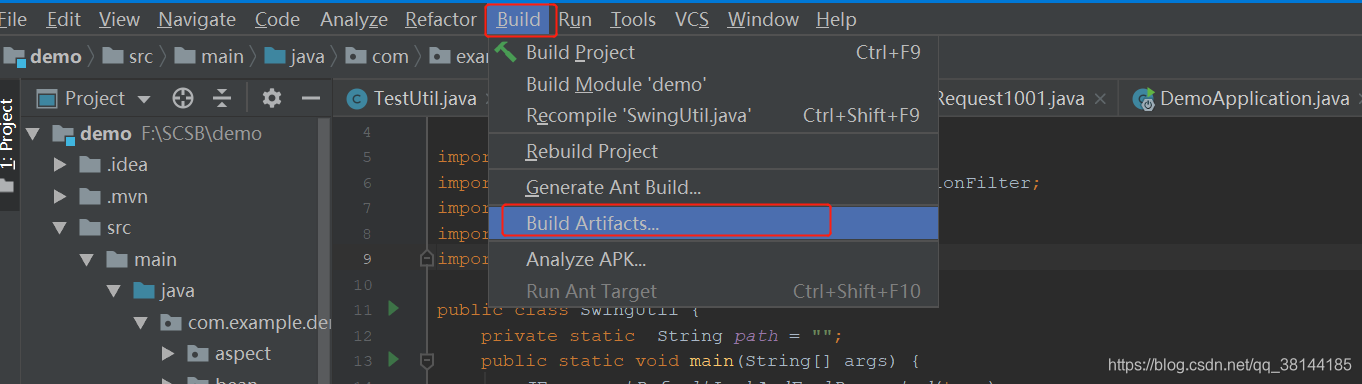Collapse the demo project root node

pyautogui.click(x=32, y=133)
